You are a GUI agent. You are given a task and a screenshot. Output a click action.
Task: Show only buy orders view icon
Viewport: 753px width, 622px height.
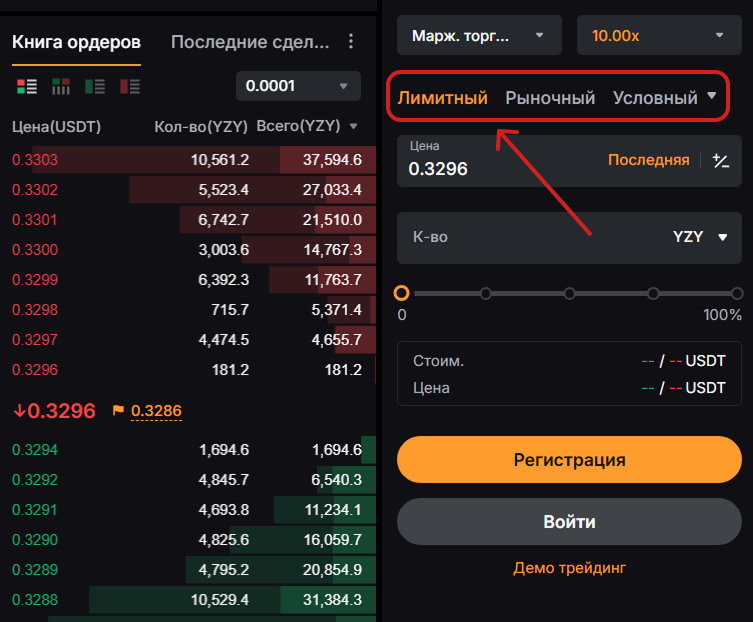(x=95, y=86)
